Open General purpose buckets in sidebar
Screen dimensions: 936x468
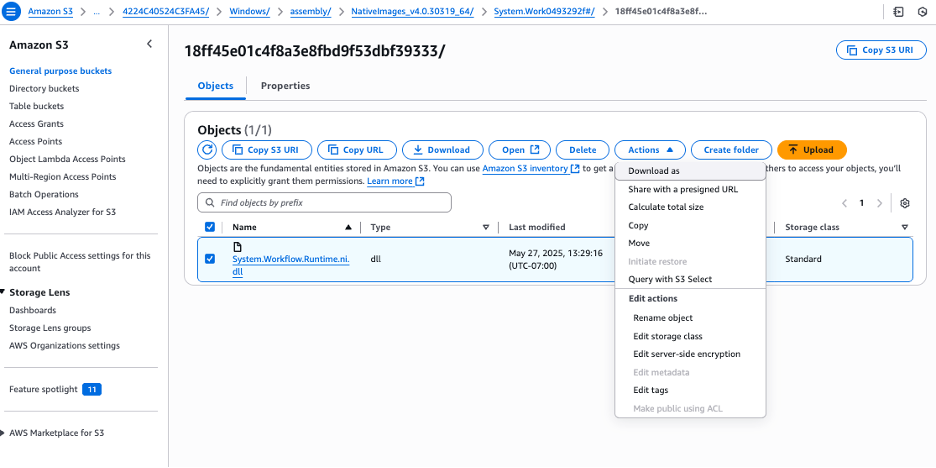(x=60, y=71)
